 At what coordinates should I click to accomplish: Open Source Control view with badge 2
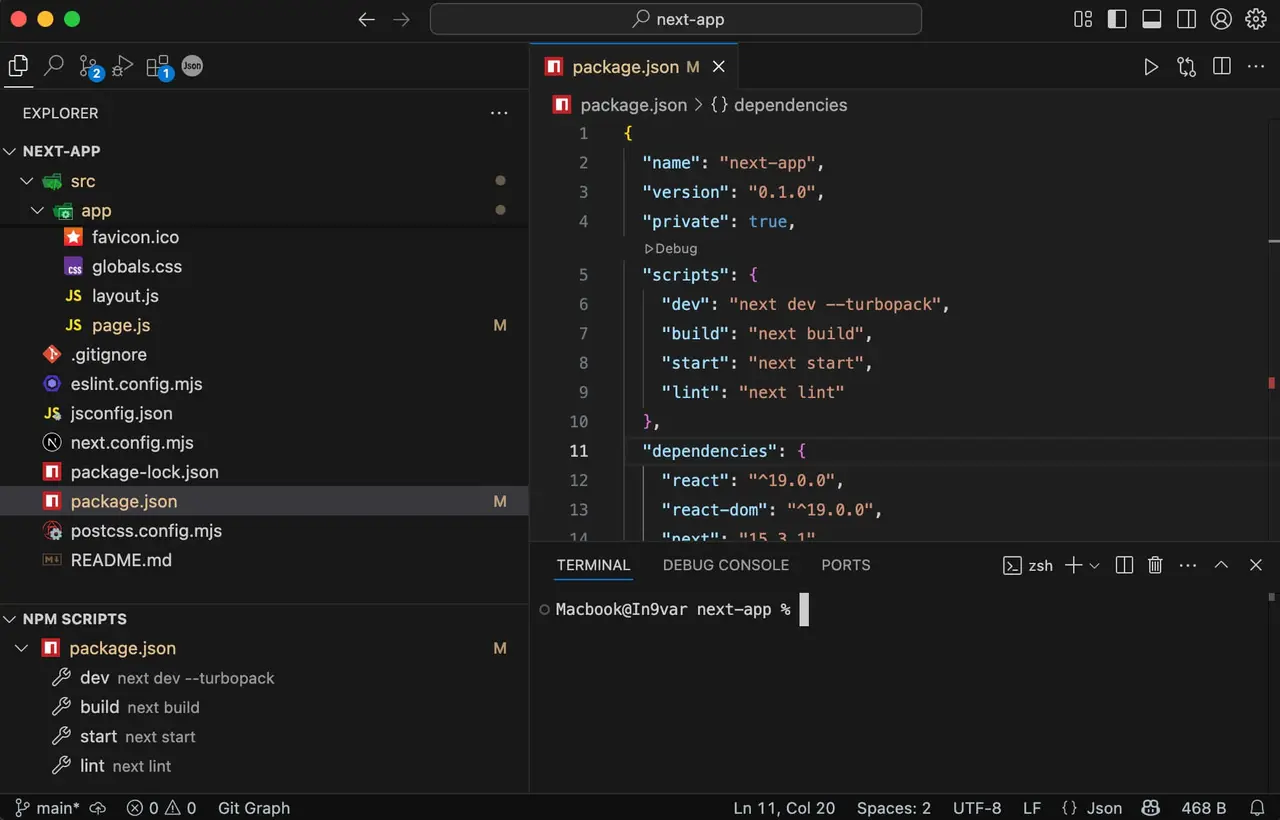tap(90, 67)
